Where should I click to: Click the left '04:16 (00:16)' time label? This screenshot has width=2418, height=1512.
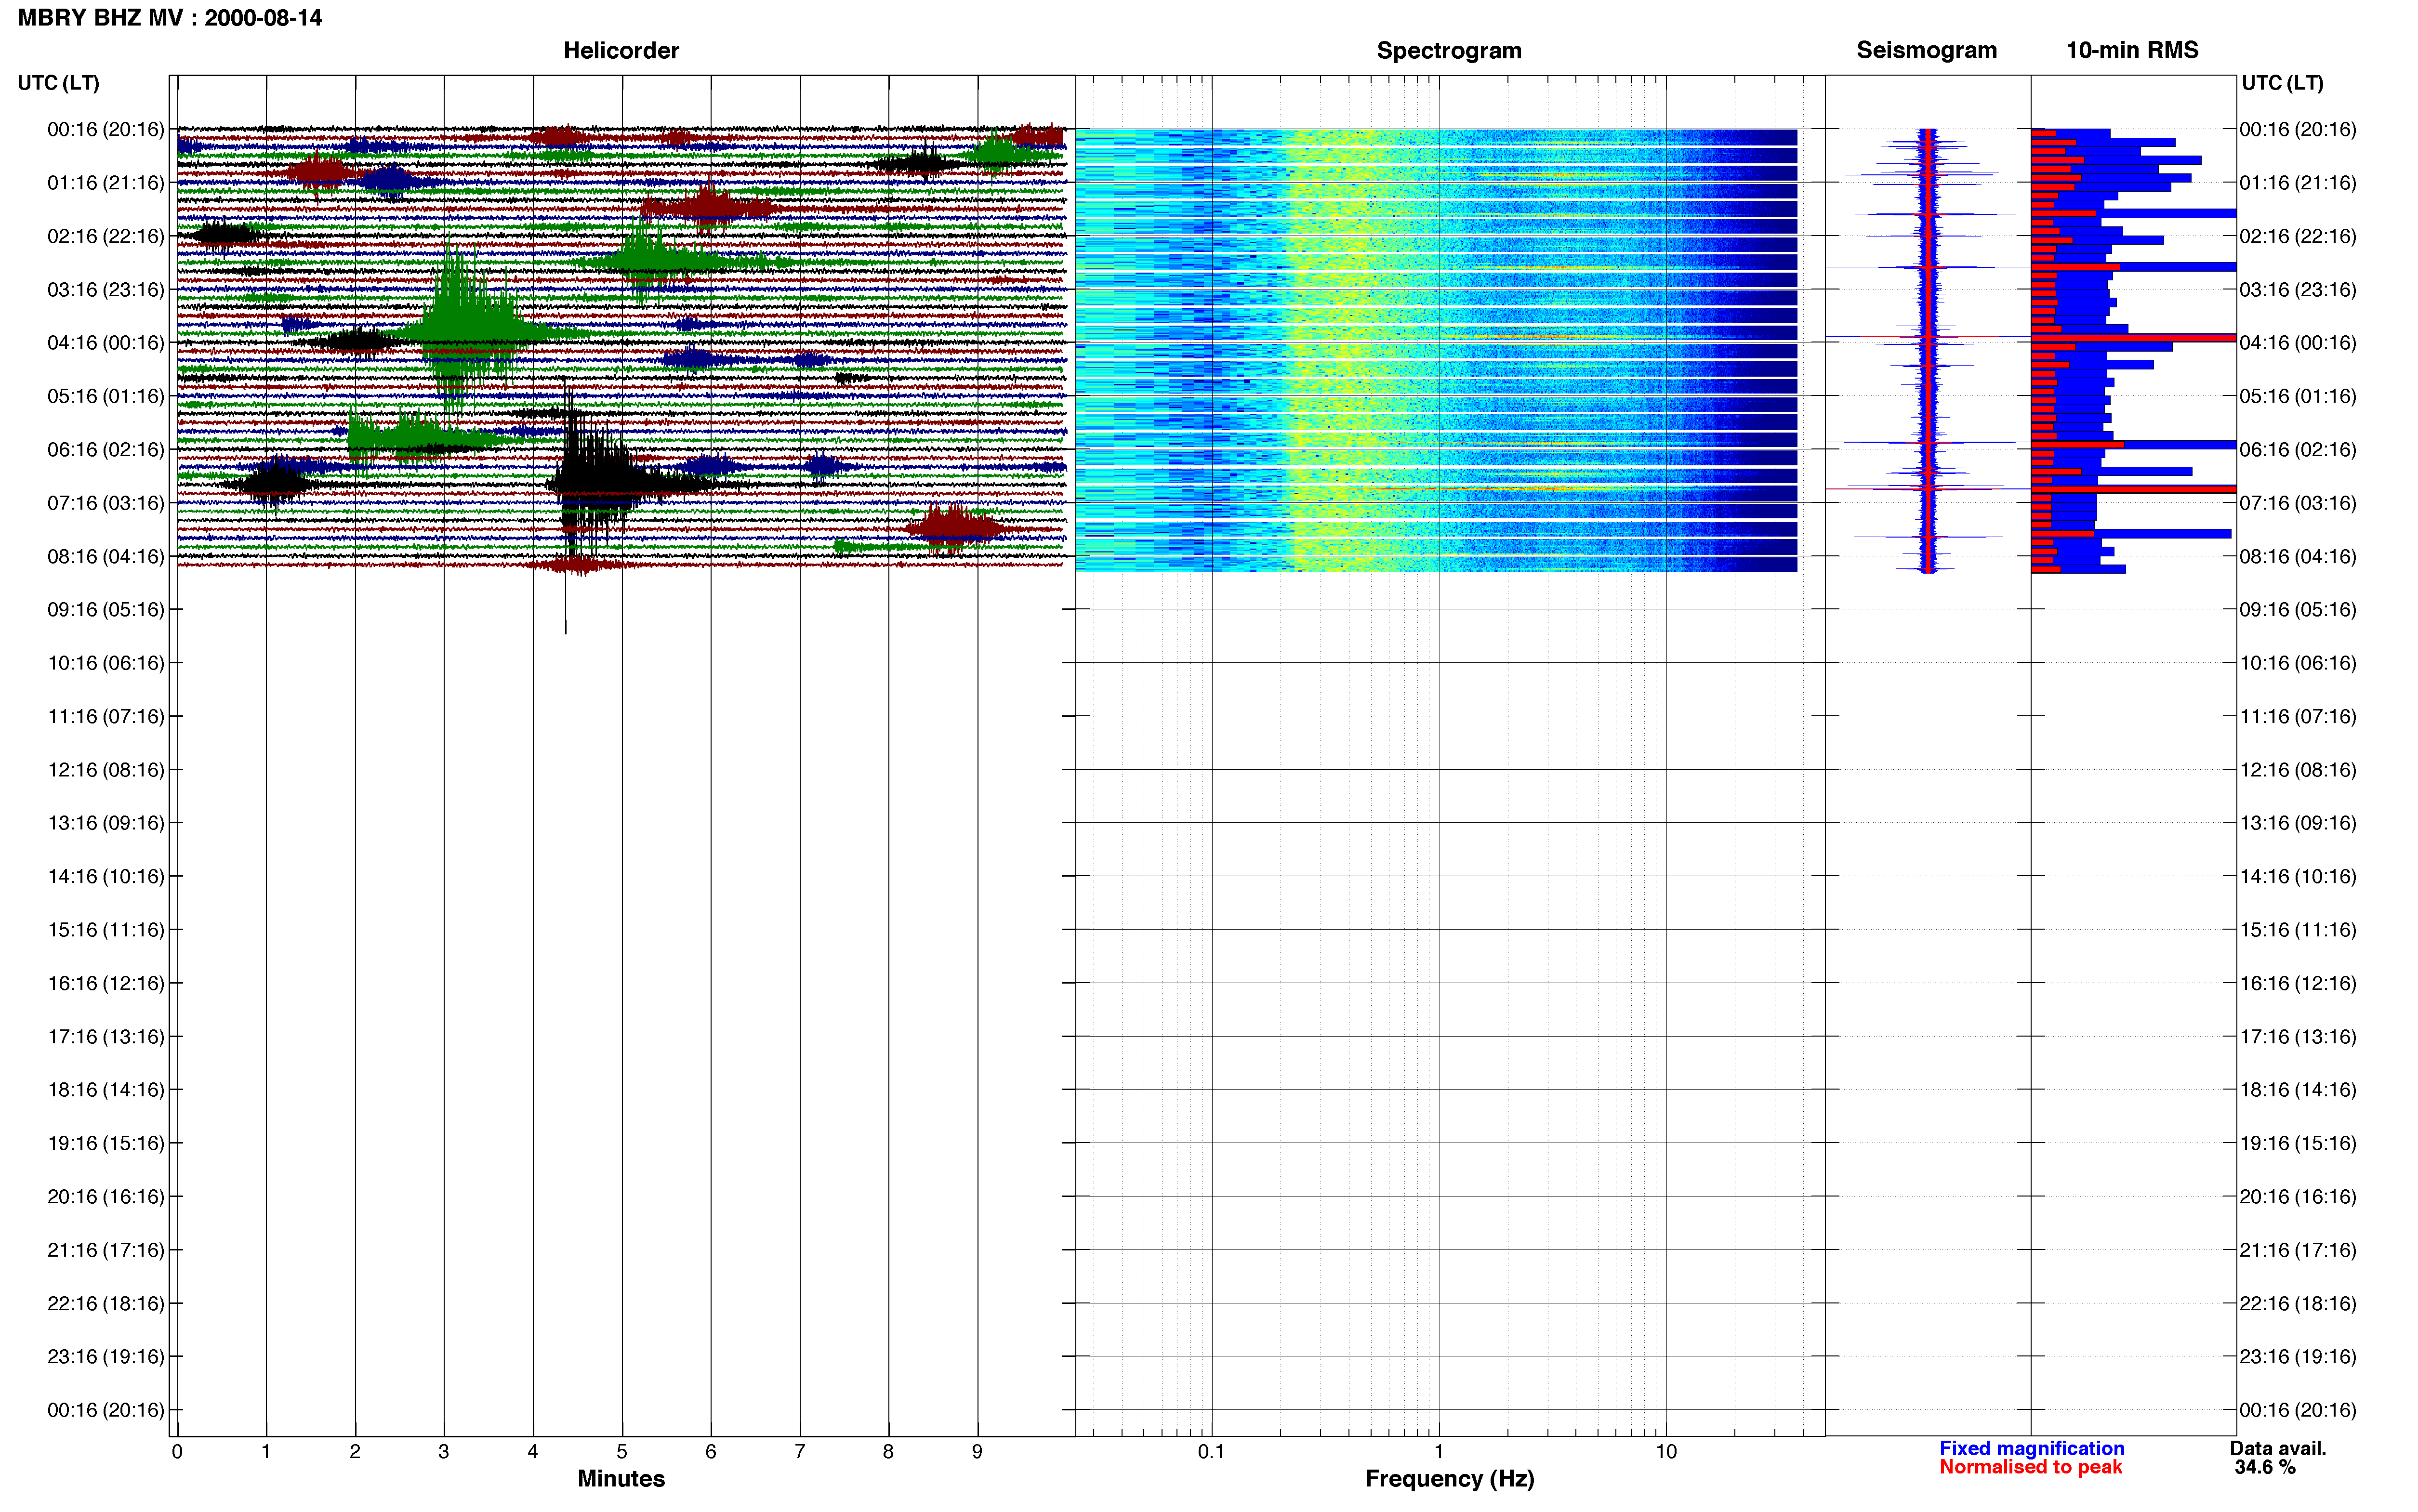click(x=106, y=343)
